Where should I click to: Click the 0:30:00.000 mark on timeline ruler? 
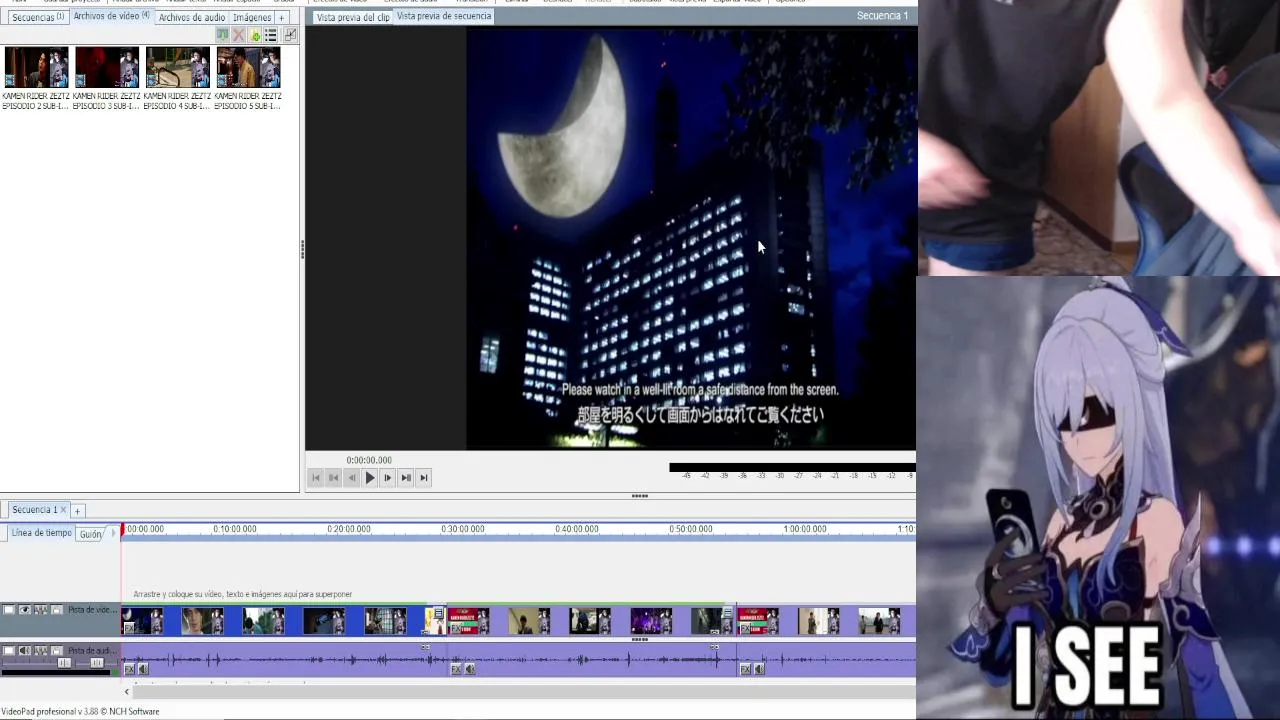point(463,529)
